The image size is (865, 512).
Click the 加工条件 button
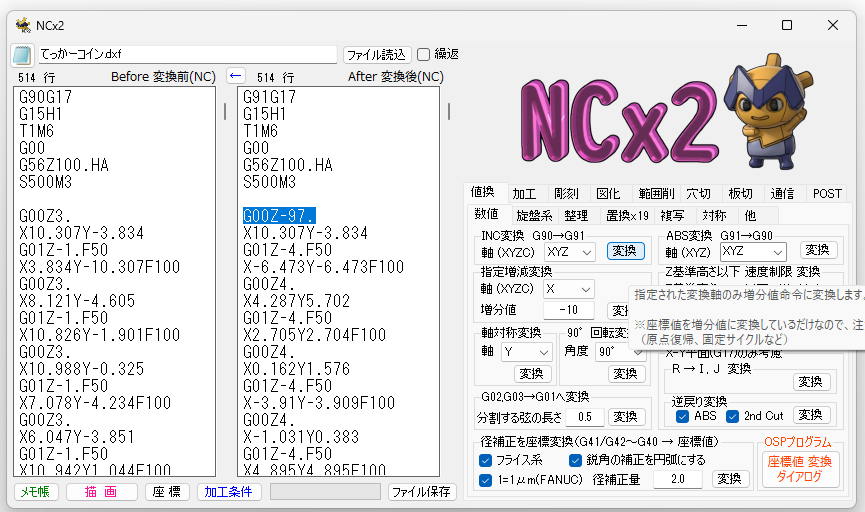coord(229,492)
